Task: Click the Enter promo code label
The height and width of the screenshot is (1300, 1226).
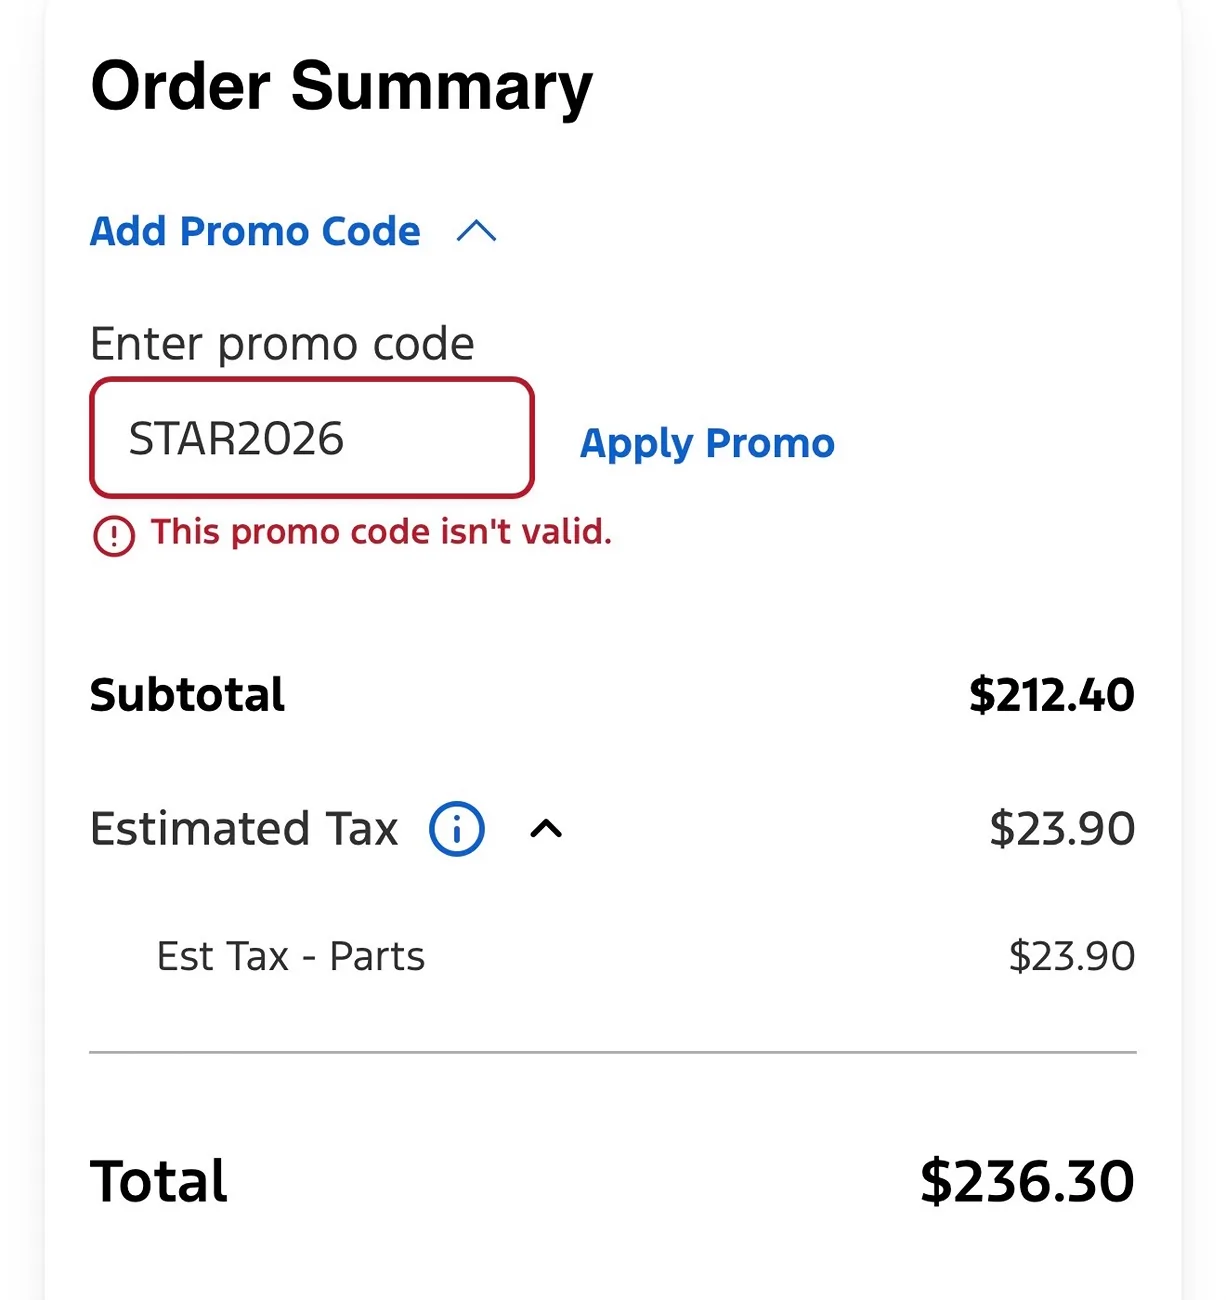Action: tap(282, 344)
